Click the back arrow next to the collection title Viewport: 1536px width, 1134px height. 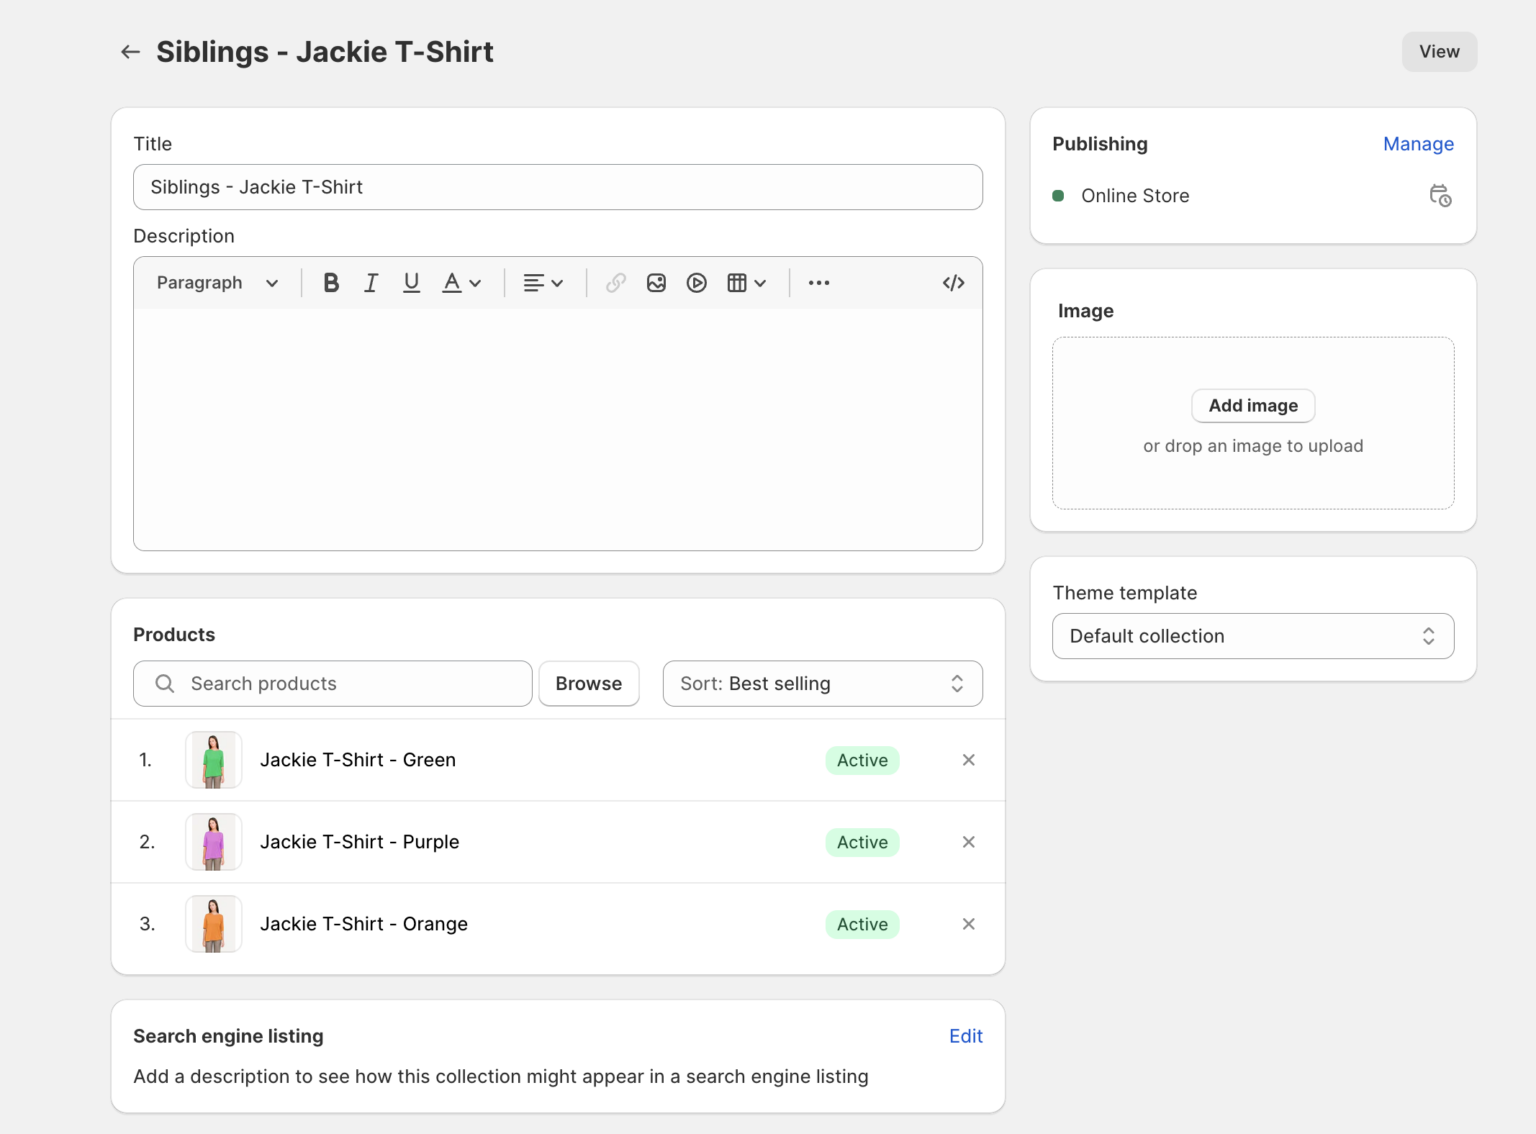click(130, 51)
